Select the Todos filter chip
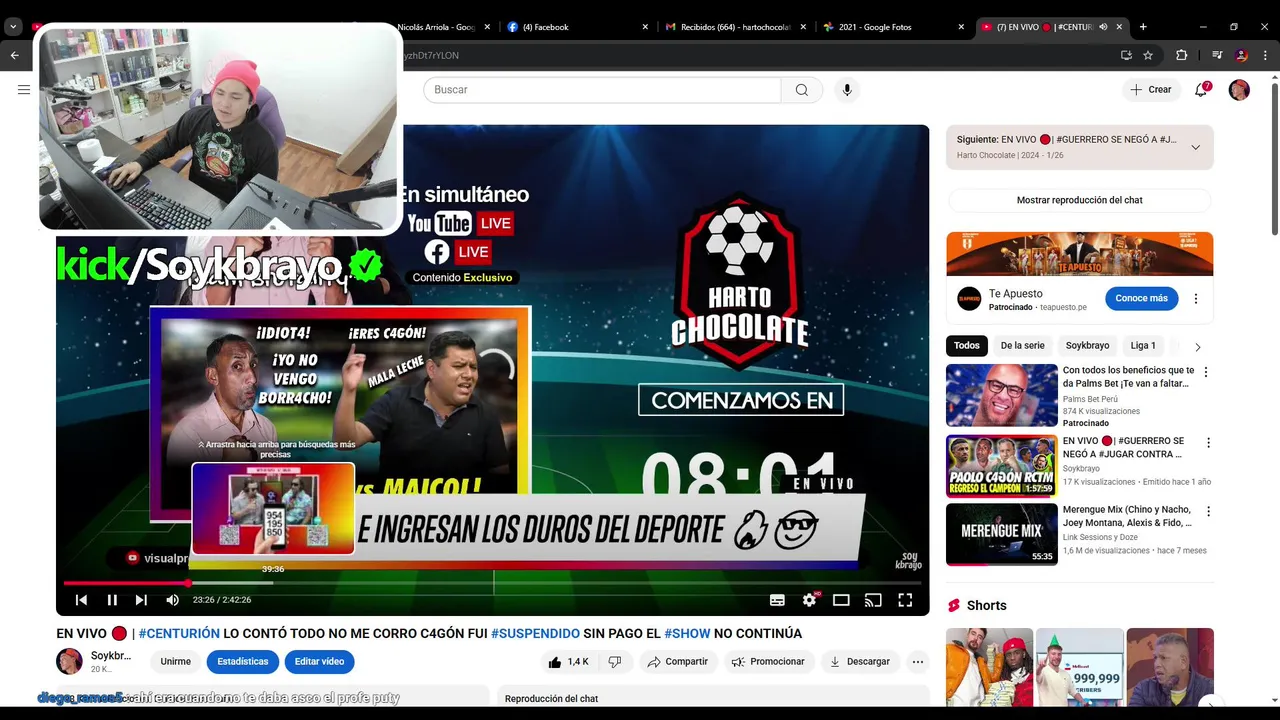 click(x=967, y=346)
